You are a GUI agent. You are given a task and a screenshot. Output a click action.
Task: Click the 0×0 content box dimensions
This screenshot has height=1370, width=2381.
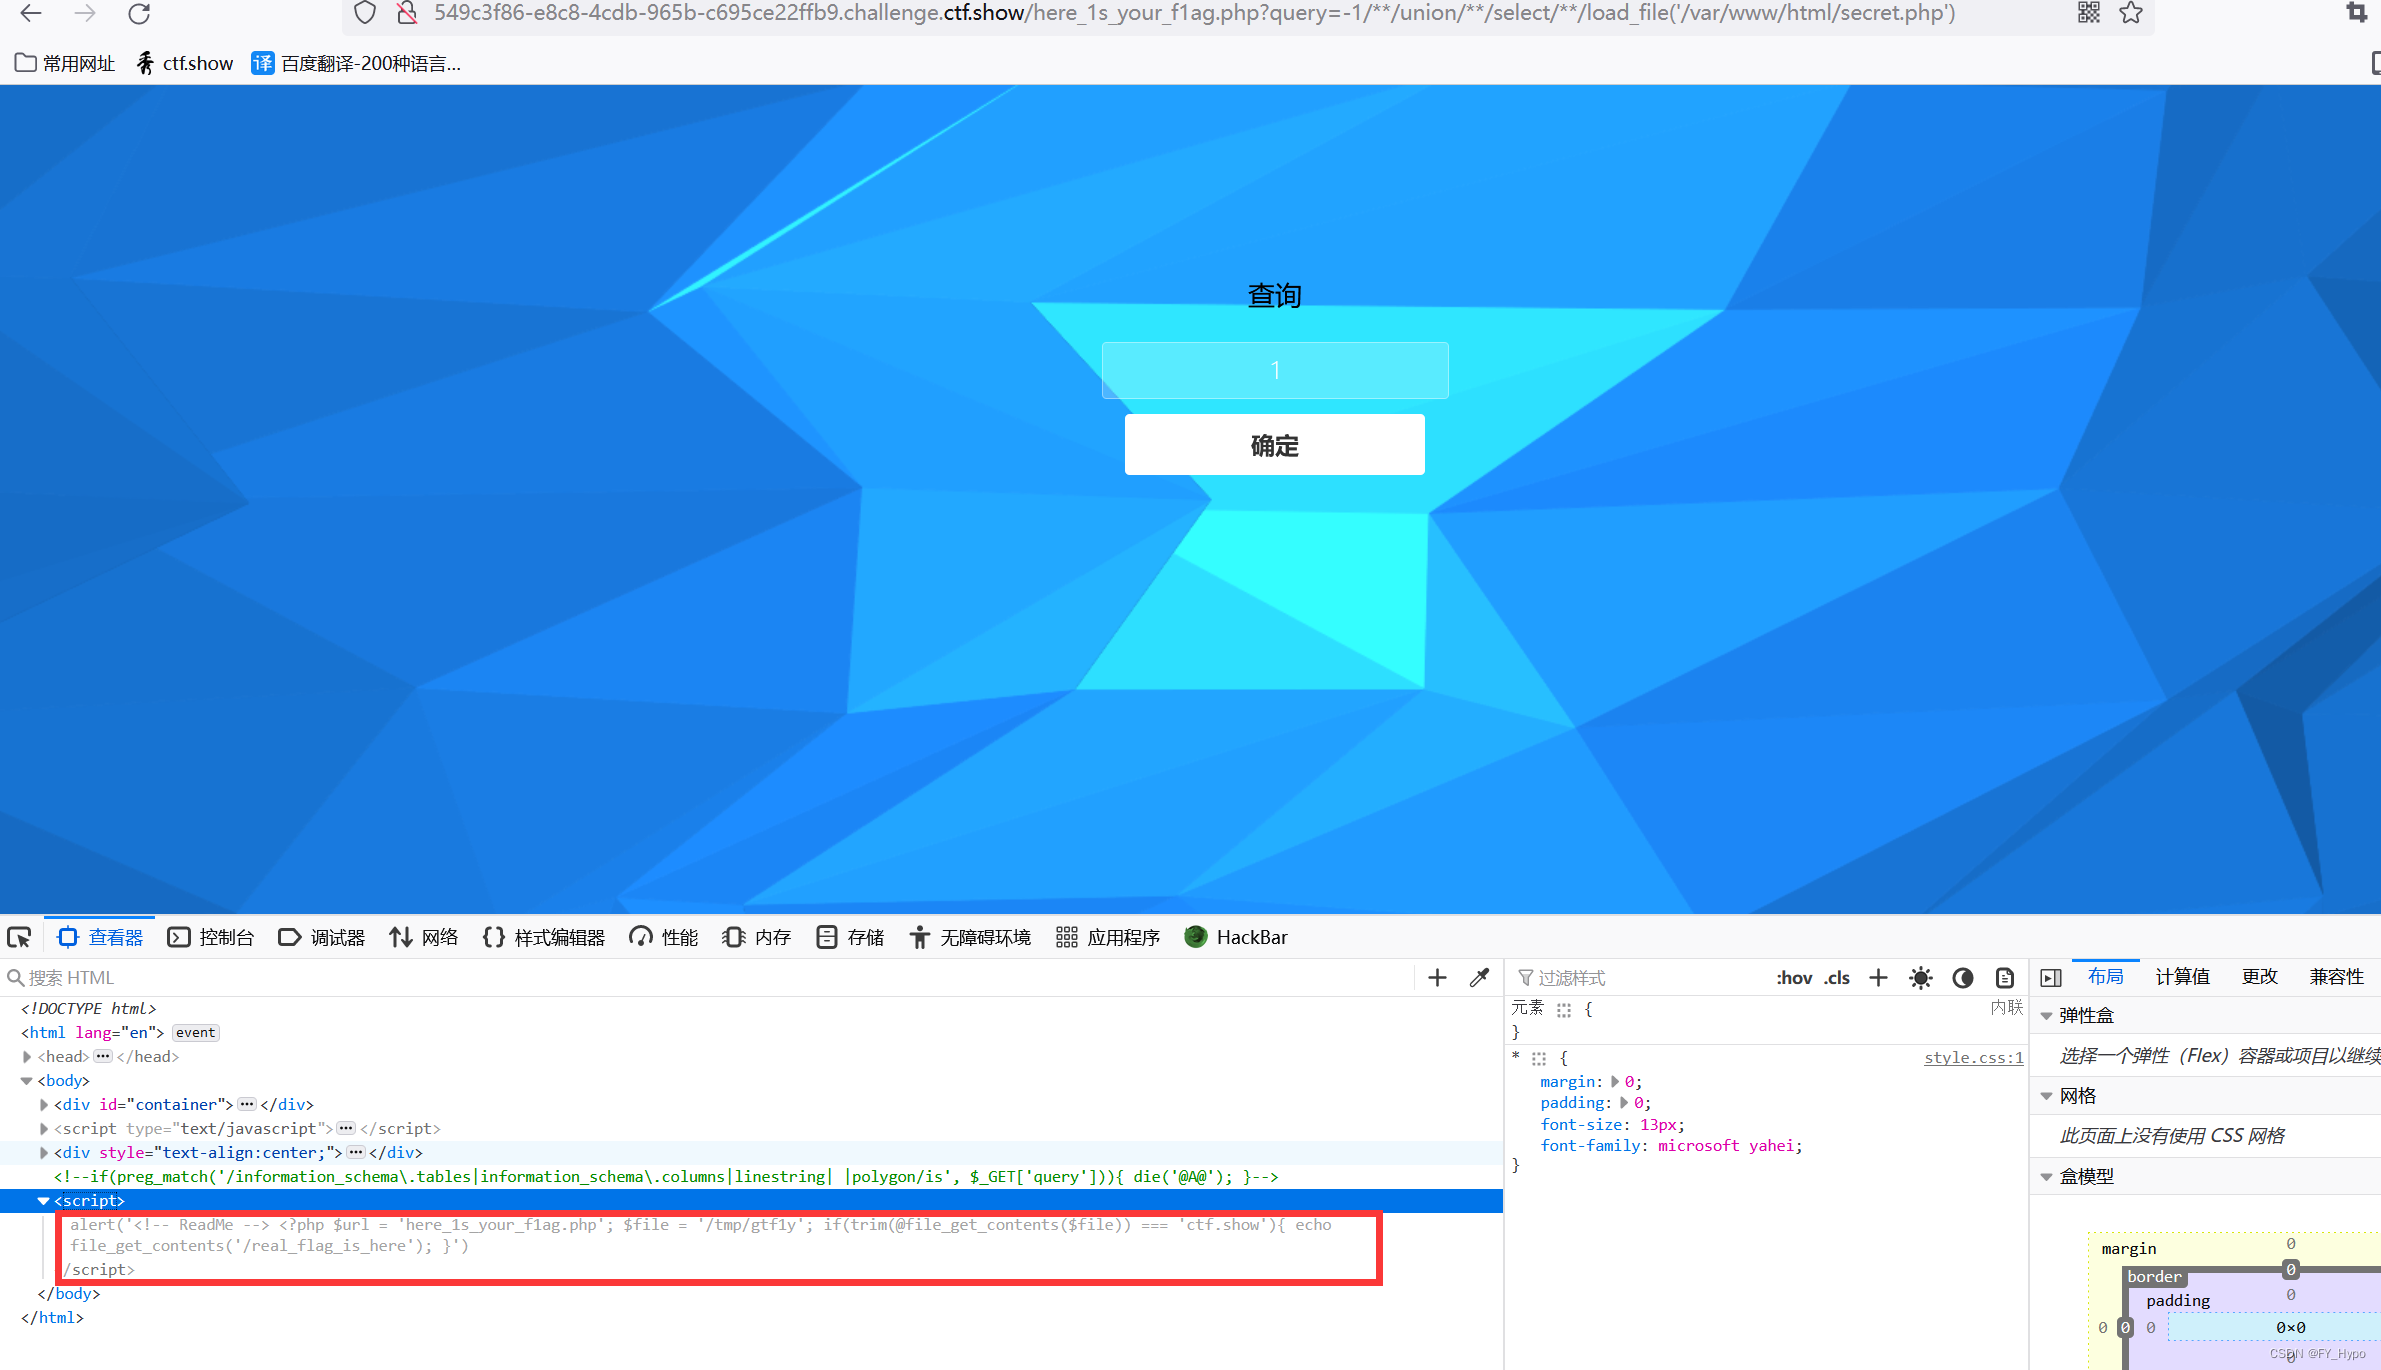(x=2290, y=1328)
